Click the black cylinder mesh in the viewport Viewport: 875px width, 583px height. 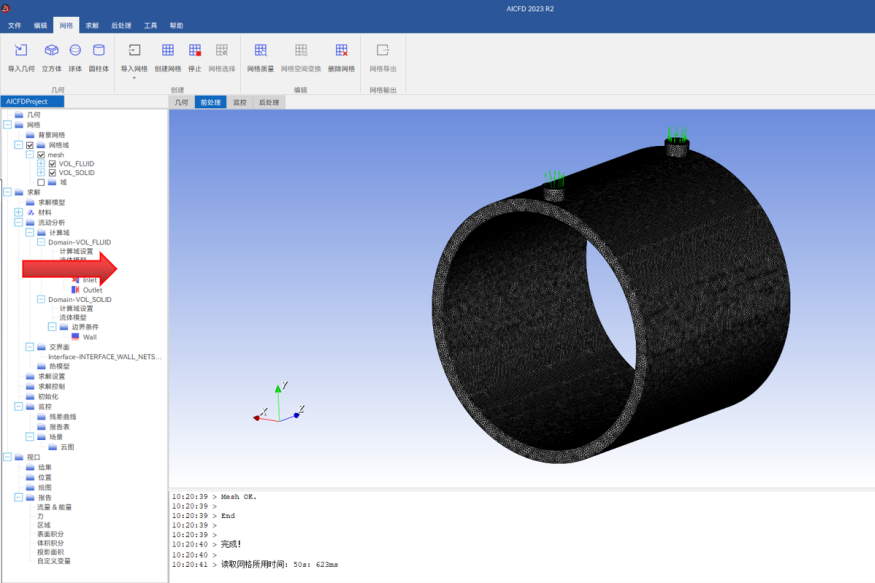[611, 301]
